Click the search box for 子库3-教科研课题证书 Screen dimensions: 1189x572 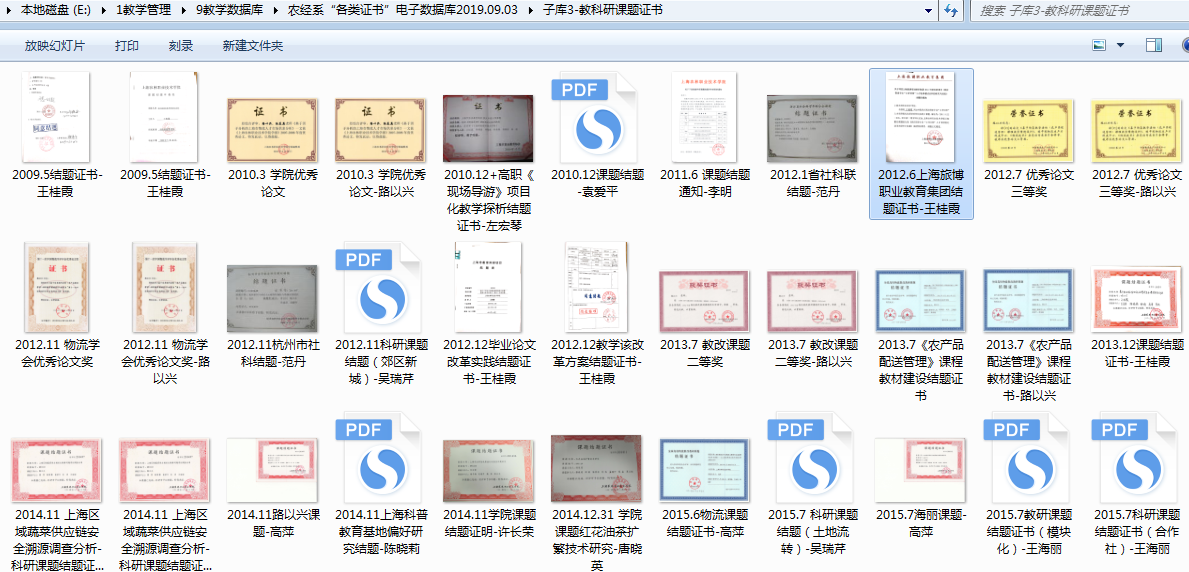(1075, 11)
